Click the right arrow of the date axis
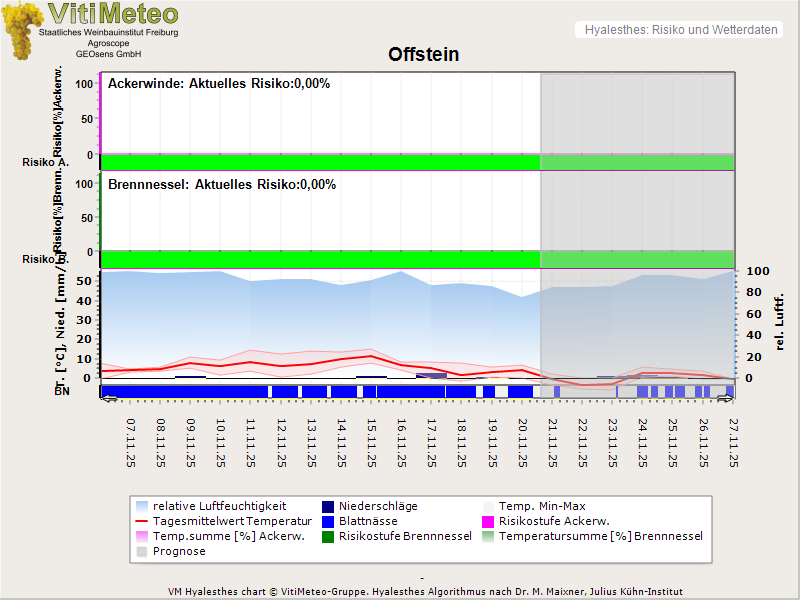800x600 pixels. 728,398
